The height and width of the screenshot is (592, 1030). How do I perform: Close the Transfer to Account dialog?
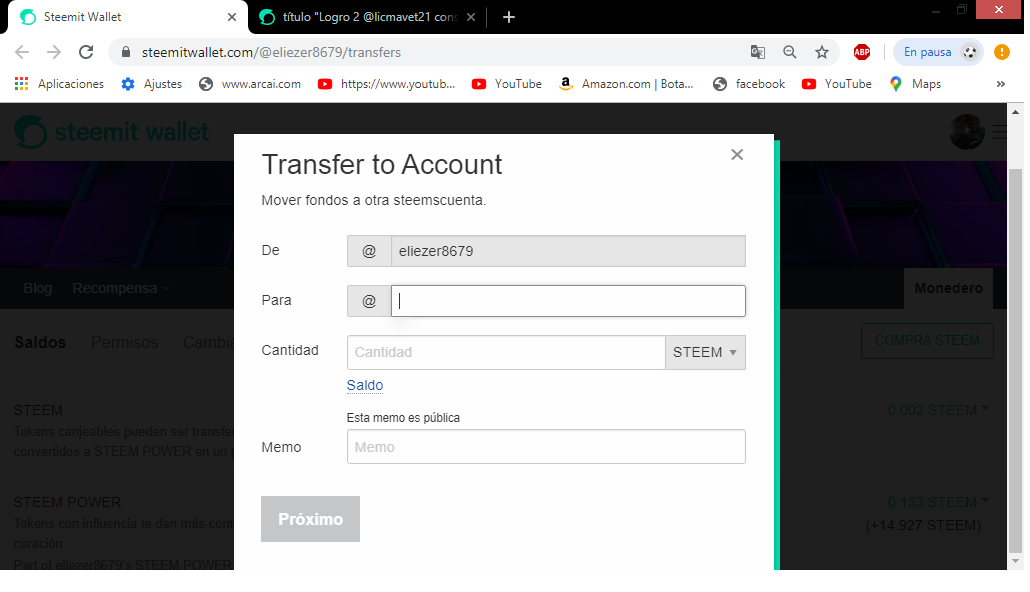tap(737, 154)
